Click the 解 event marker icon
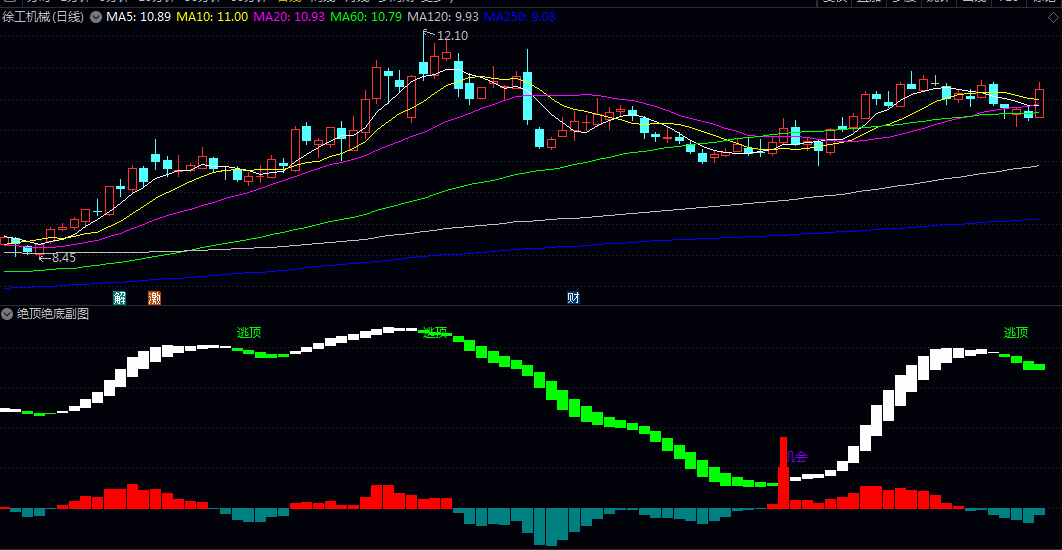The width and height of the screenshot is (1062, 550). point(119,297)
